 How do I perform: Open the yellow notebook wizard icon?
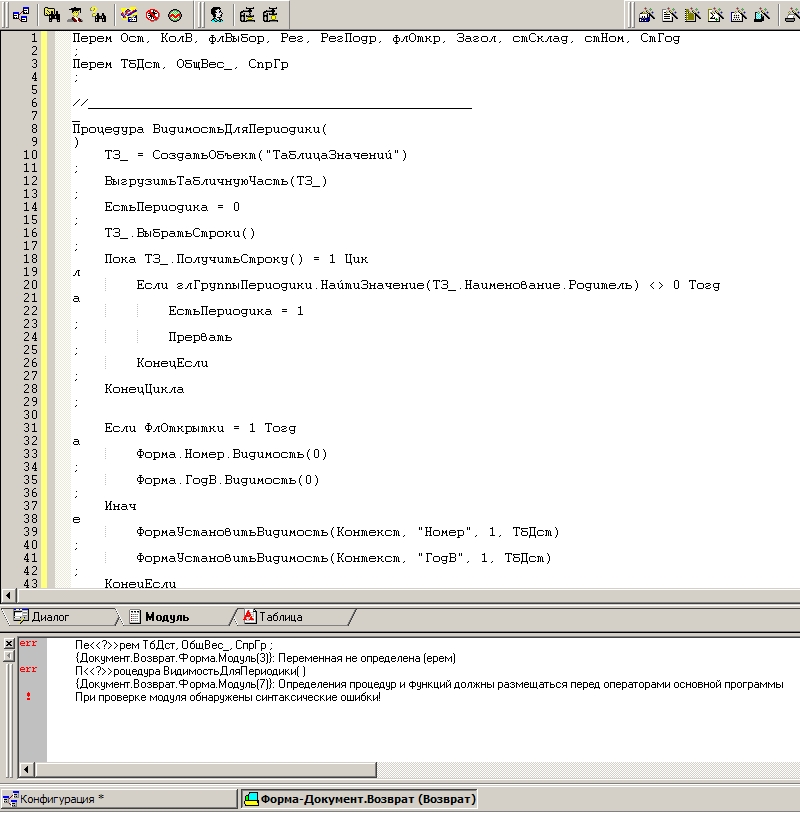coord(694,15)
